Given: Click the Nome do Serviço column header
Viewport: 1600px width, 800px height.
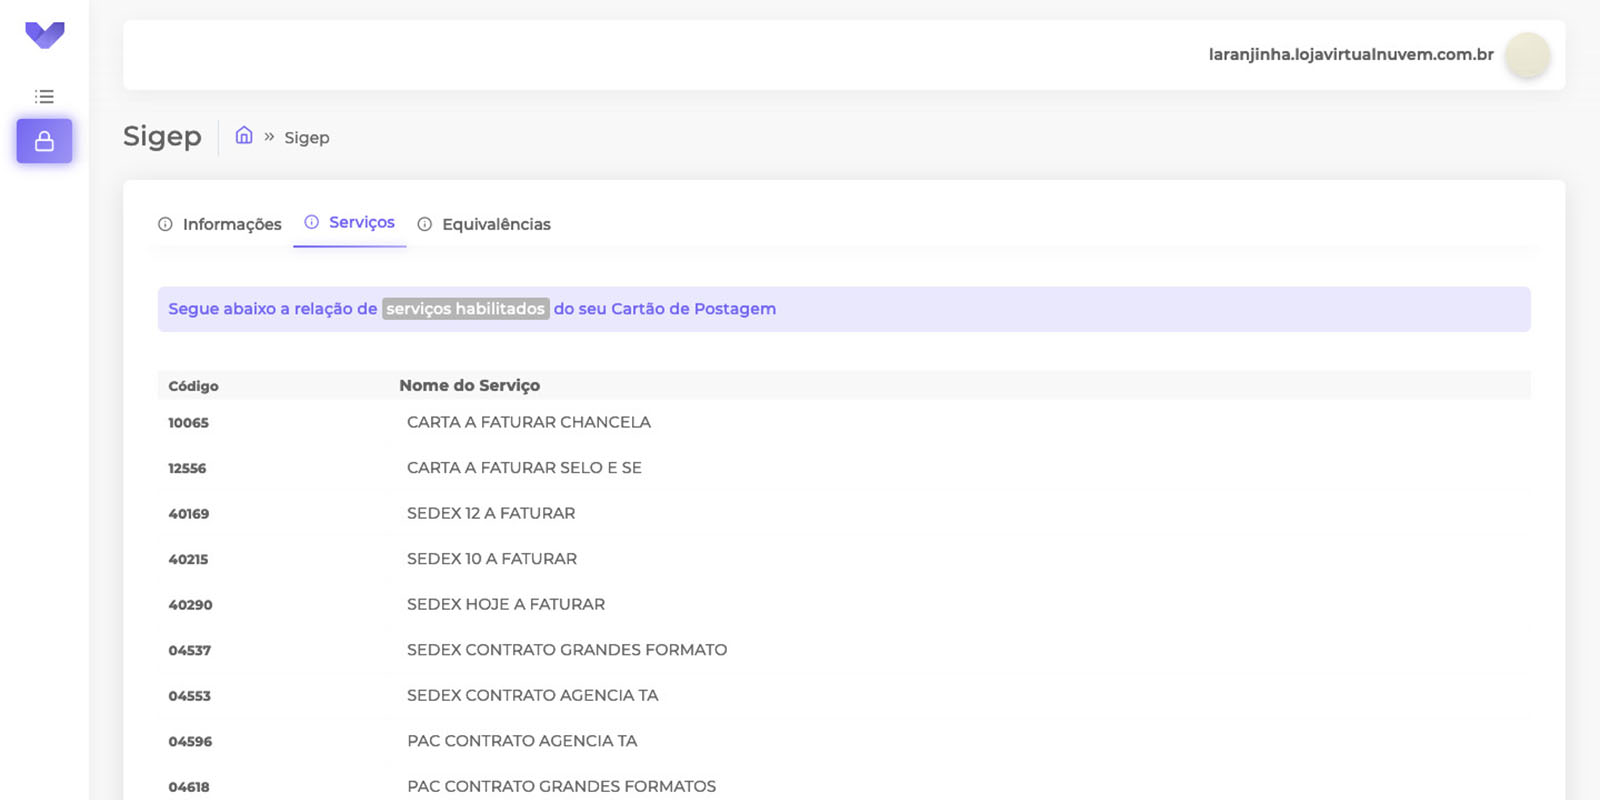Looking at the screenshot, I should (469, 385).
